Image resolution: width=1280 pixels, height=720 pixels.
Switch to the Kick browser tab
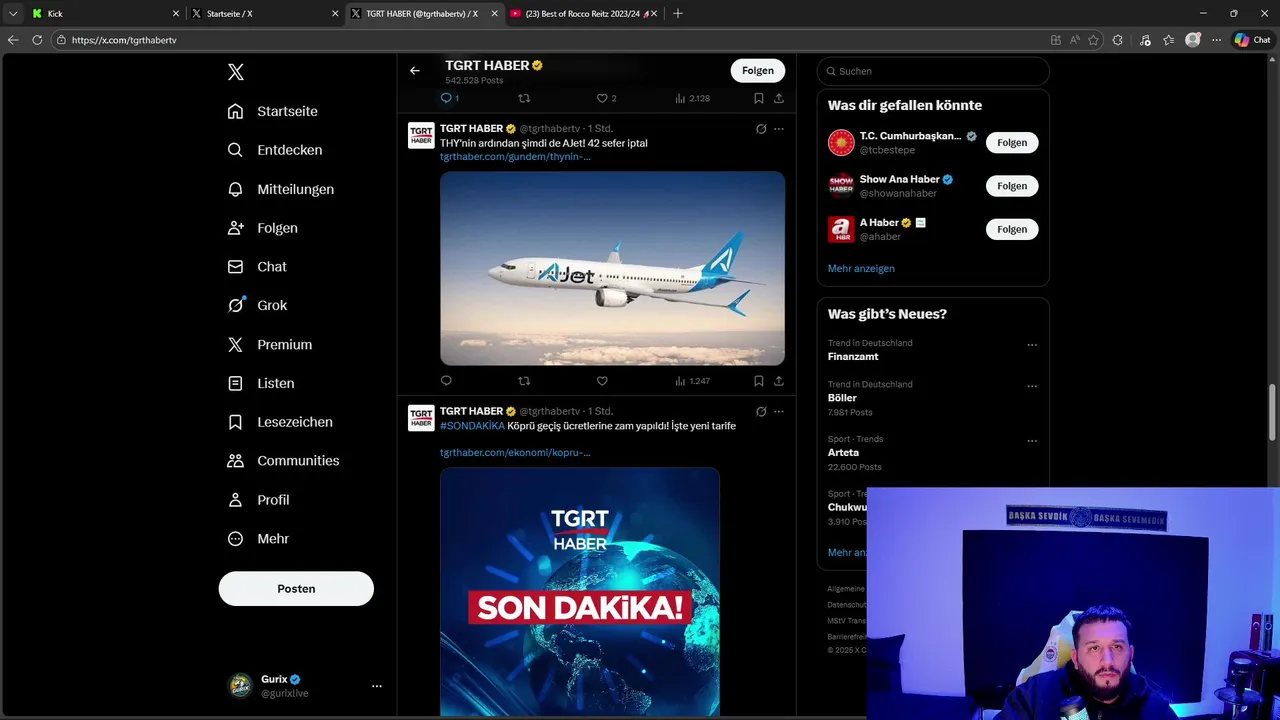[105, 14]
